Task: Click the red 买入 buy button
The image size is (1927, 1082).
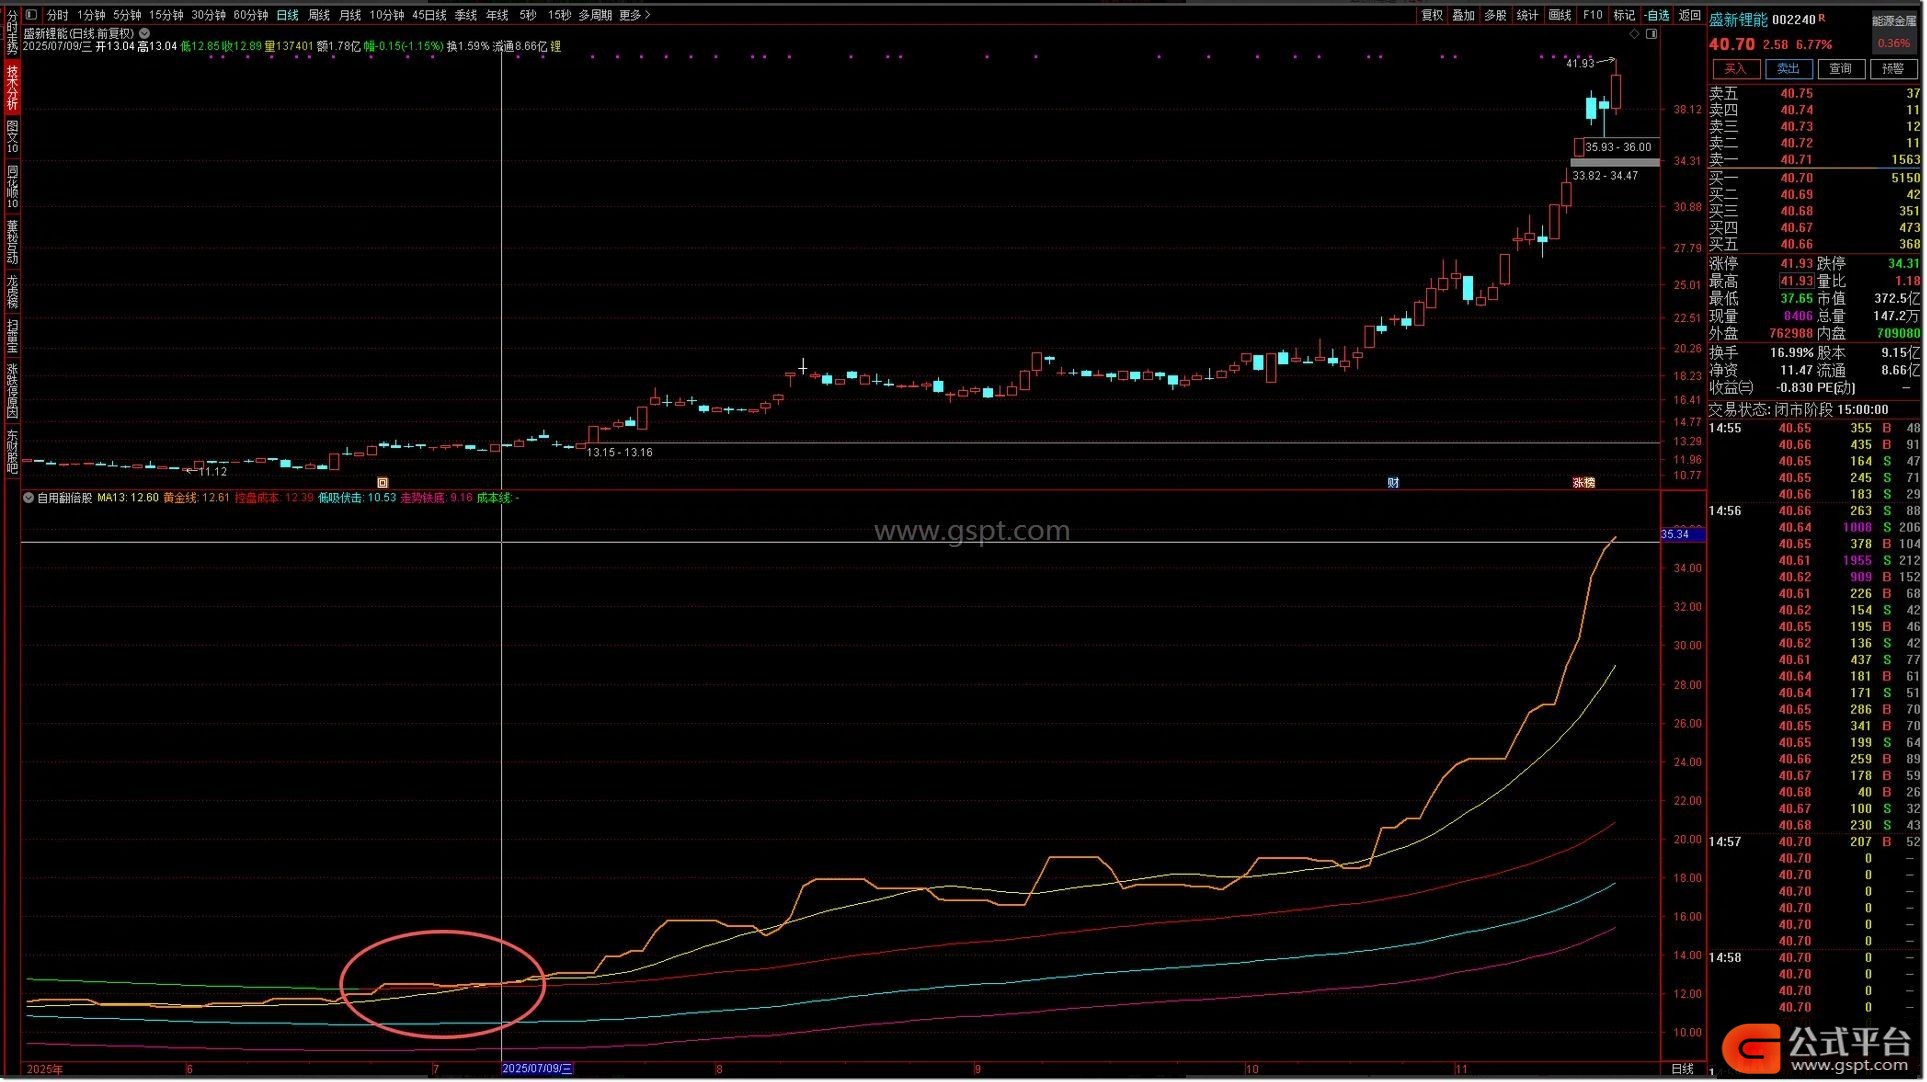Action: click(1735, 69)
